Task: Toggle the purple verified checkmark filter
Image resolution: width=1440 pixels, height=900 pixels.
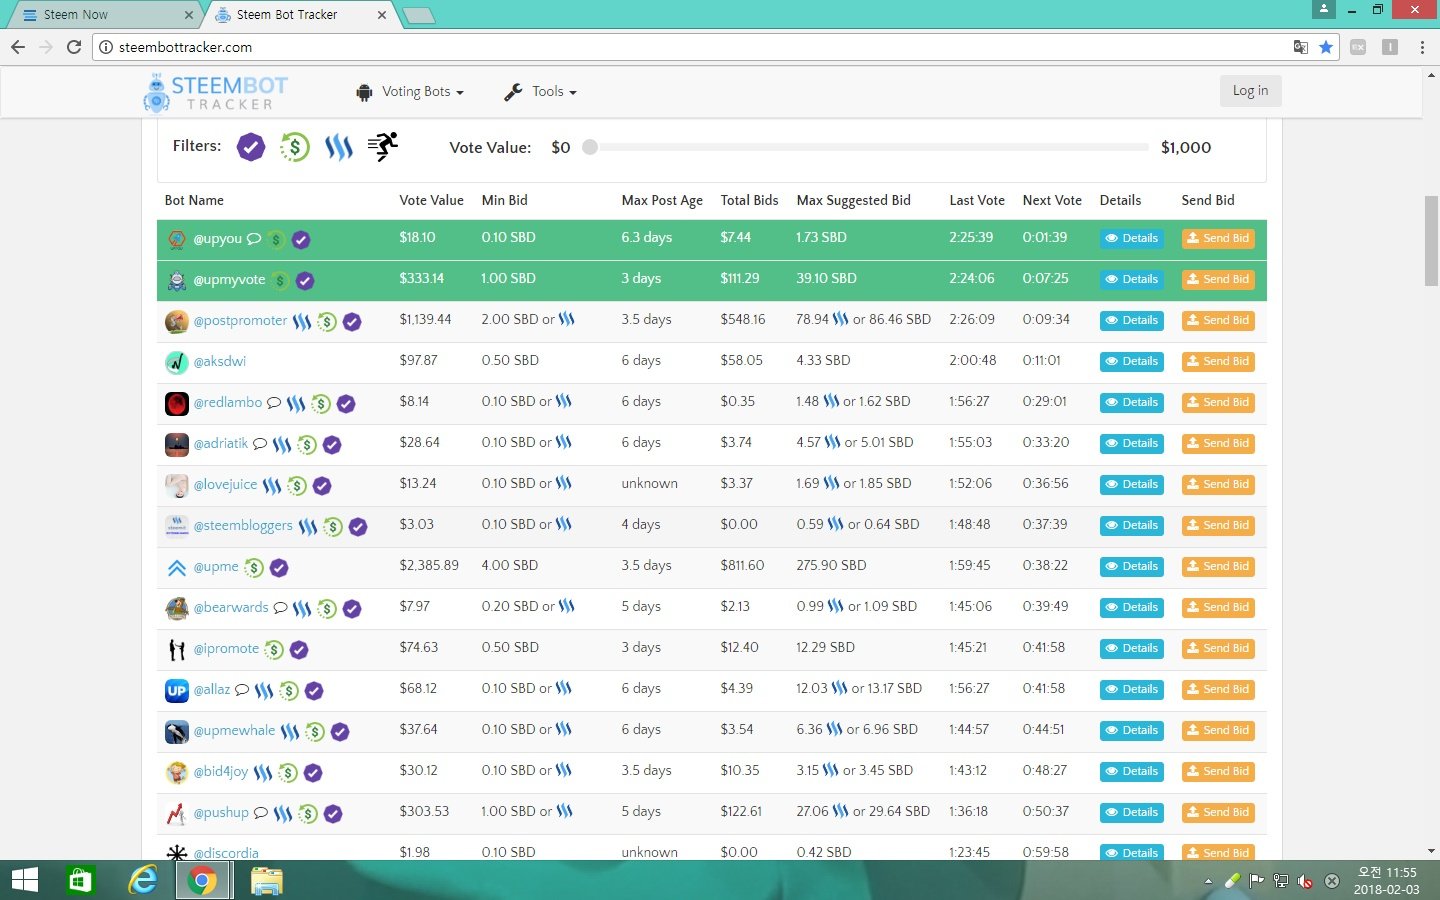Action: coord(251,147)
